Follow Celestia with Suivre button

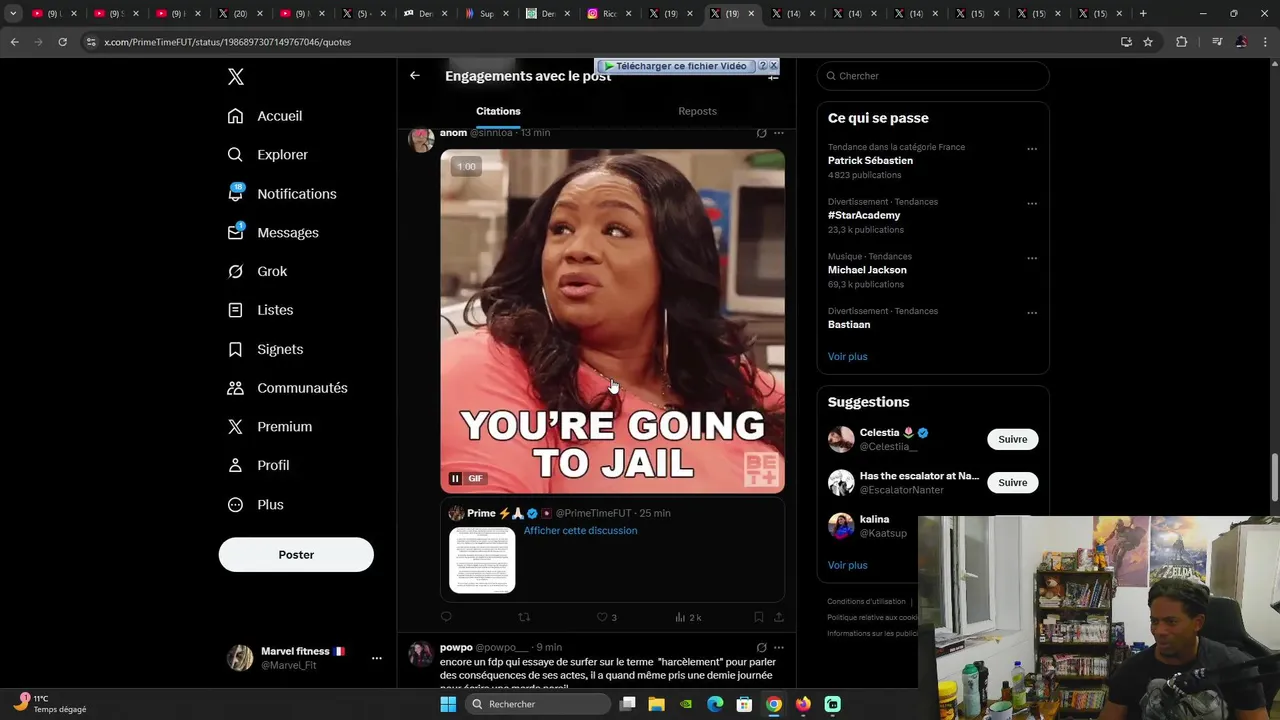pyautogui.click(x=1012, y=439)
